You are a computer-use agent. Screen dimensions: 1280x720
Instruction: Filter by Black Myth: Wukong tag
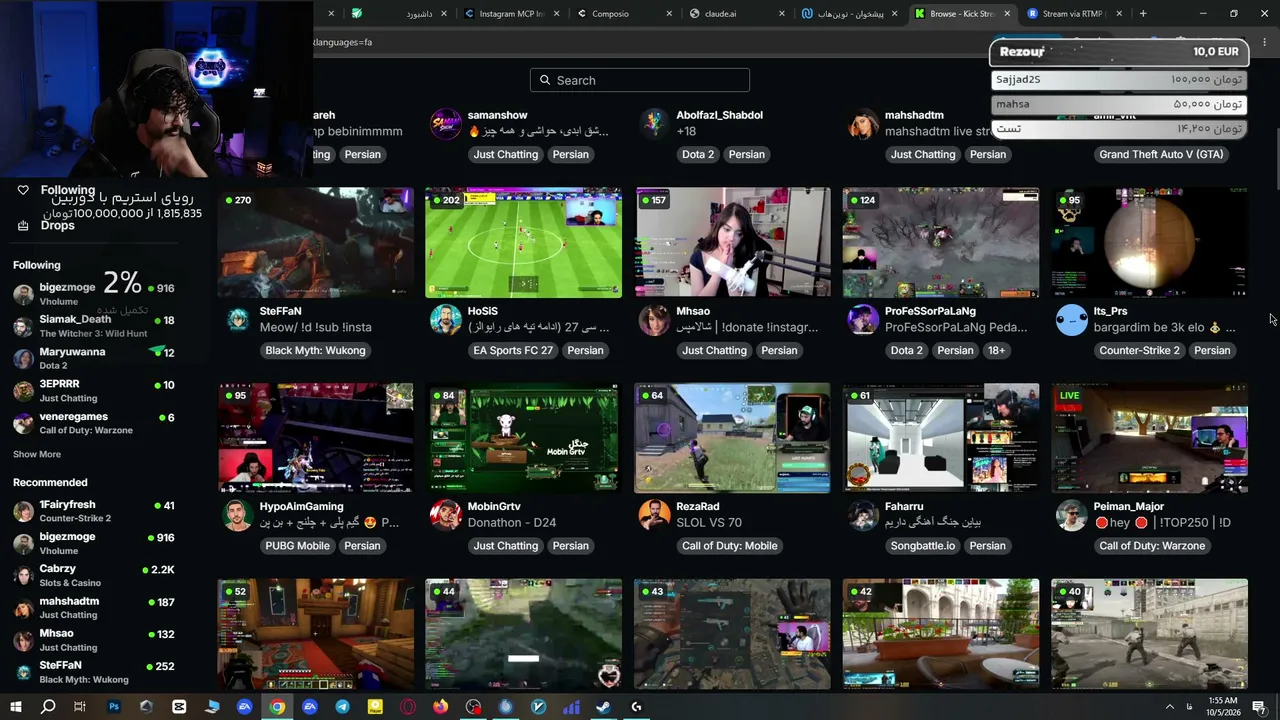315,351
